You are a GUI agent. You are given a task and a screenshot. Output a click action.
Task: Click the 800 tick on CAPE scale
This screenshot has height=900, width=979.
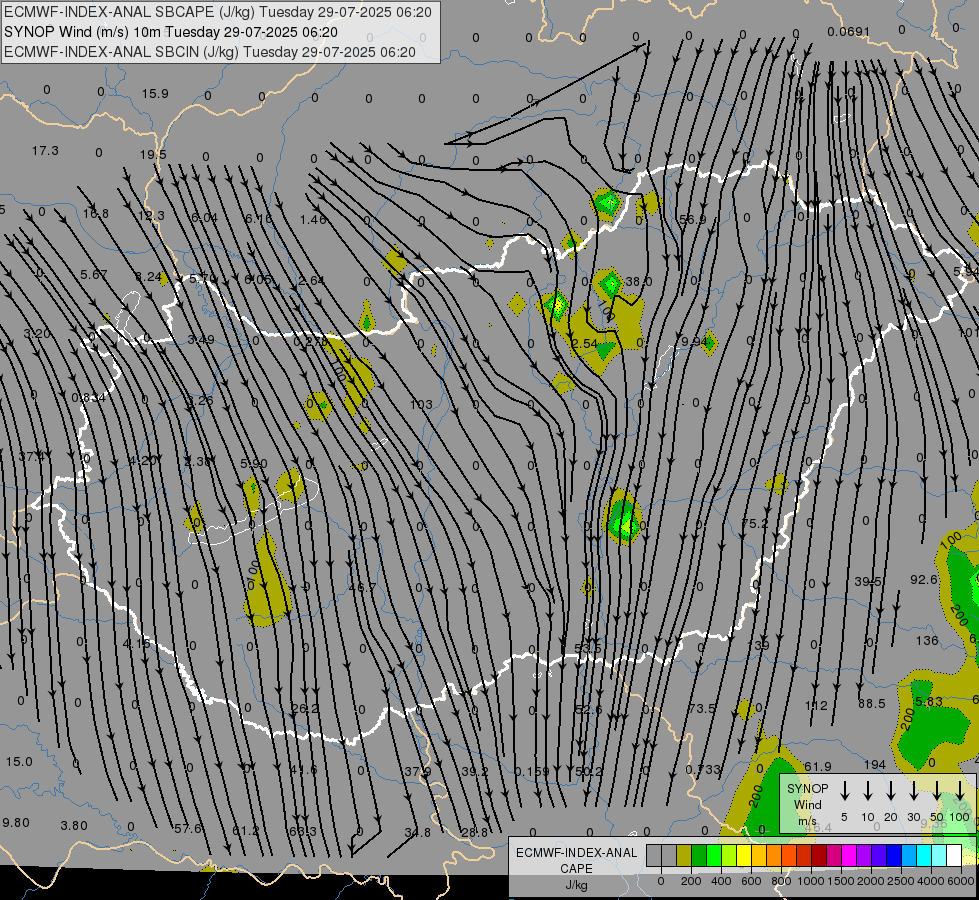coord(781,881)
